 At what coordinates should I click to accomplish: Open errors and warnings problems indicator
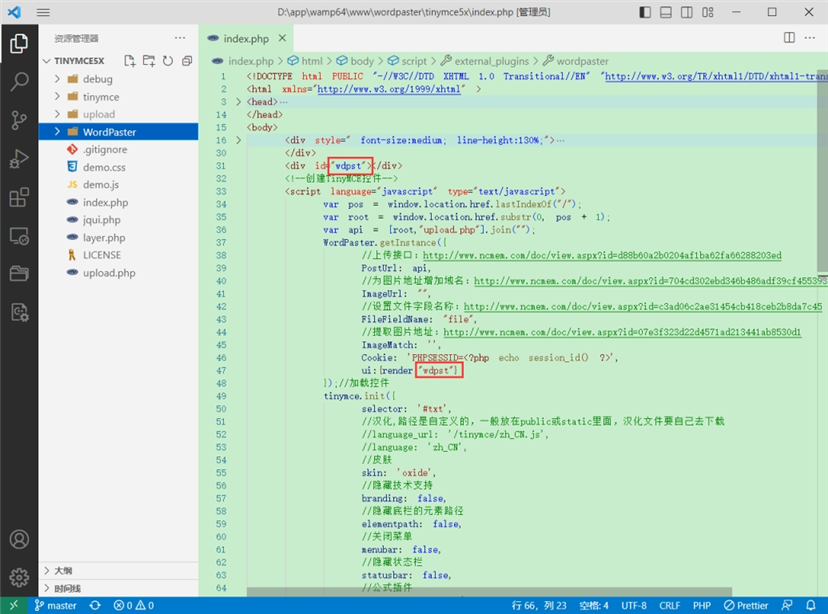(x=134, y=605)
